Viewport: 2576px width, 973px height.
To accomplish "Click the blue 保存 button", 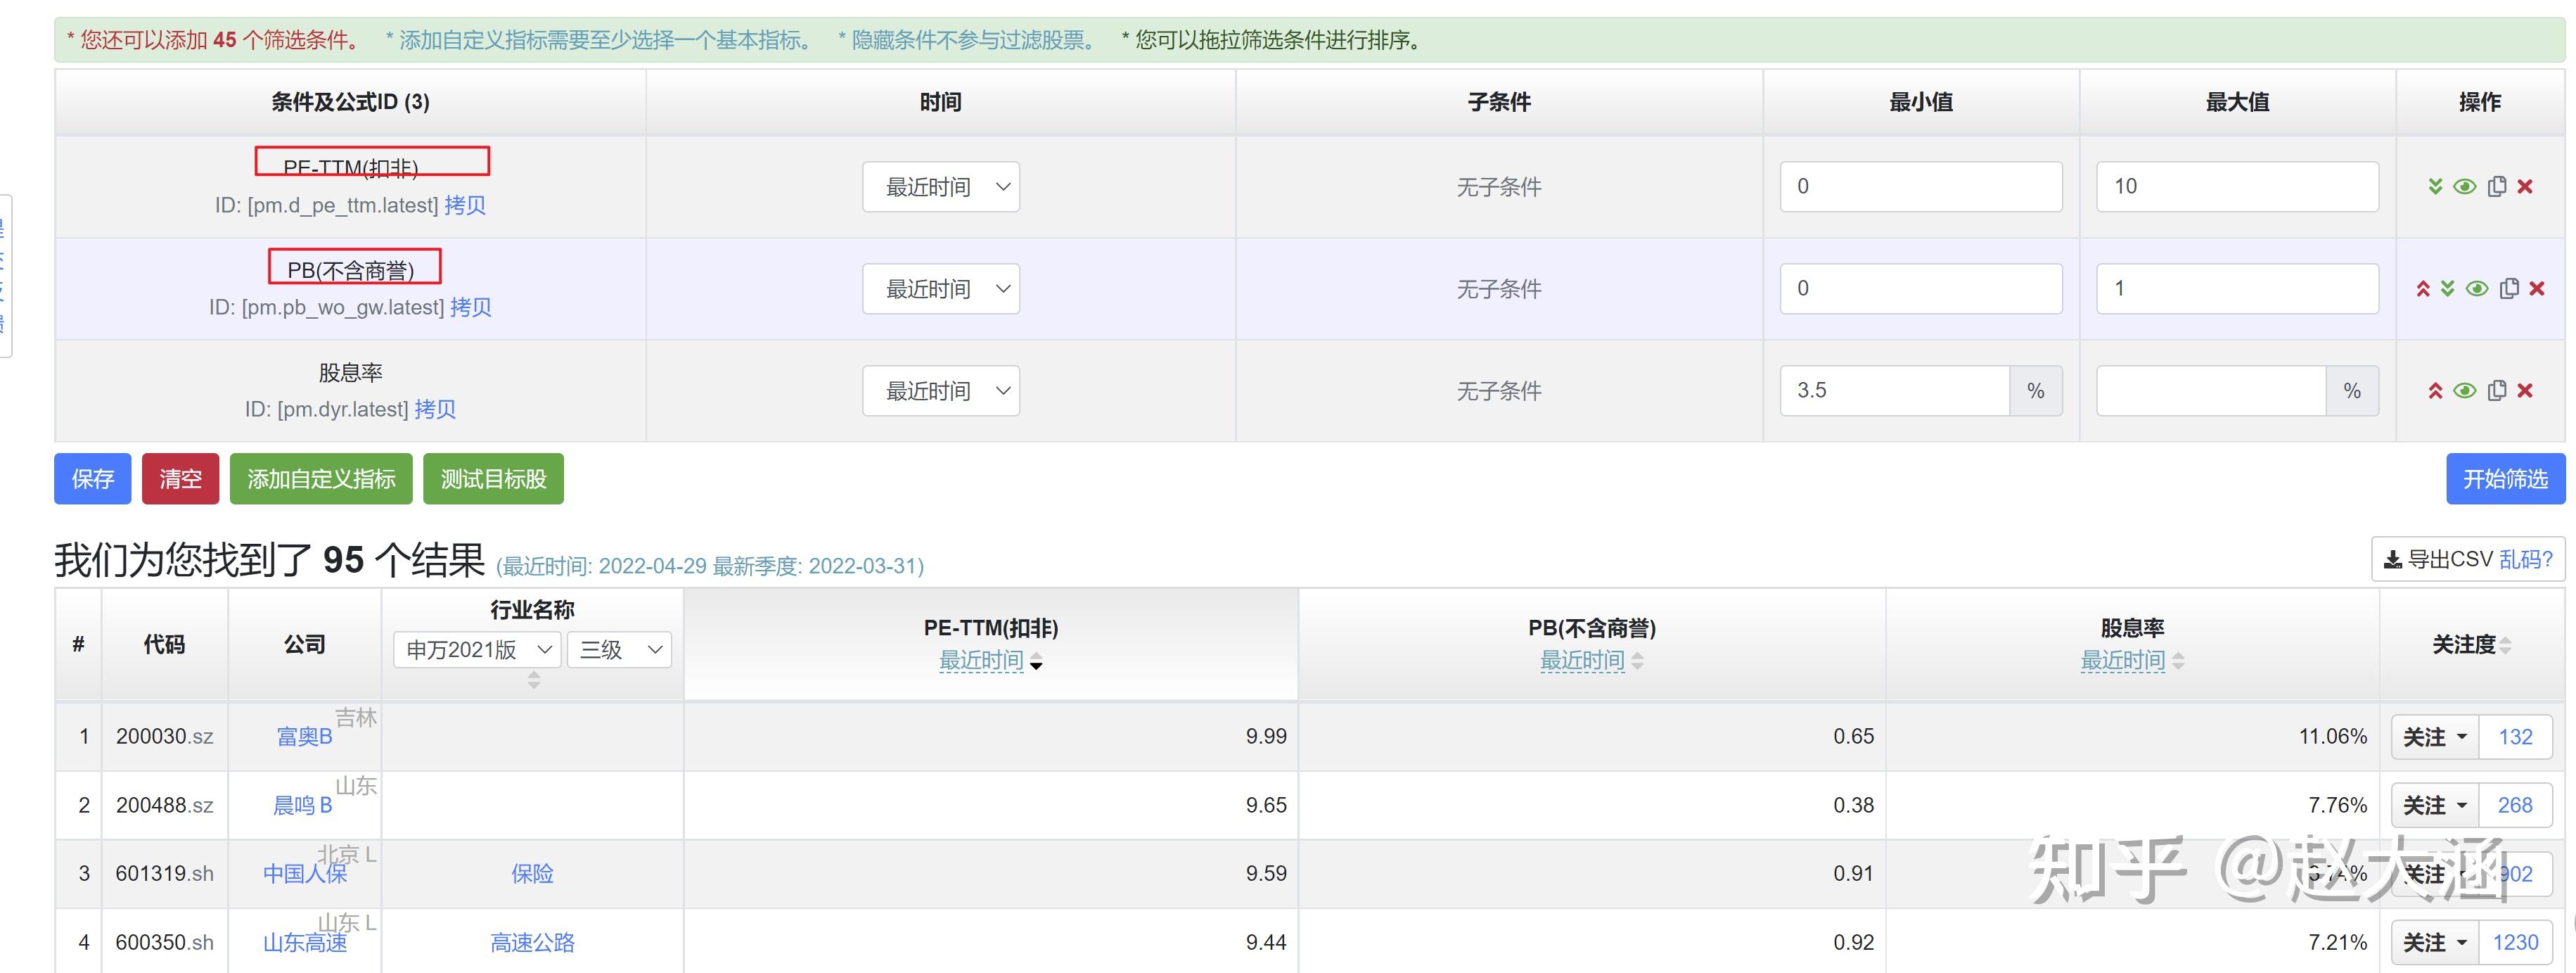I will (x=93, y=479).
